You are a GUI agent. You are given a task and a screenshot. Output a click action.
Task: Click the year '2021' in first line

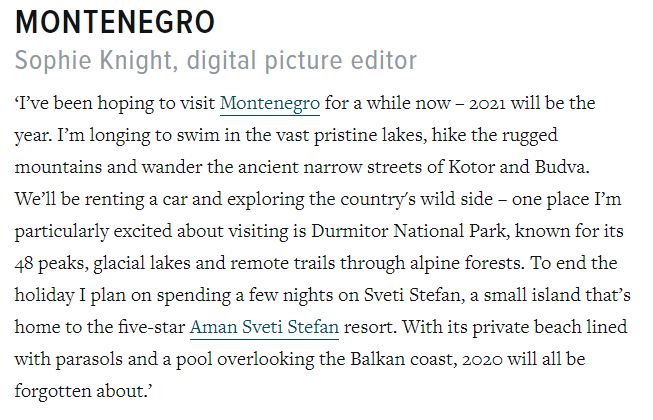coord(487,104)
